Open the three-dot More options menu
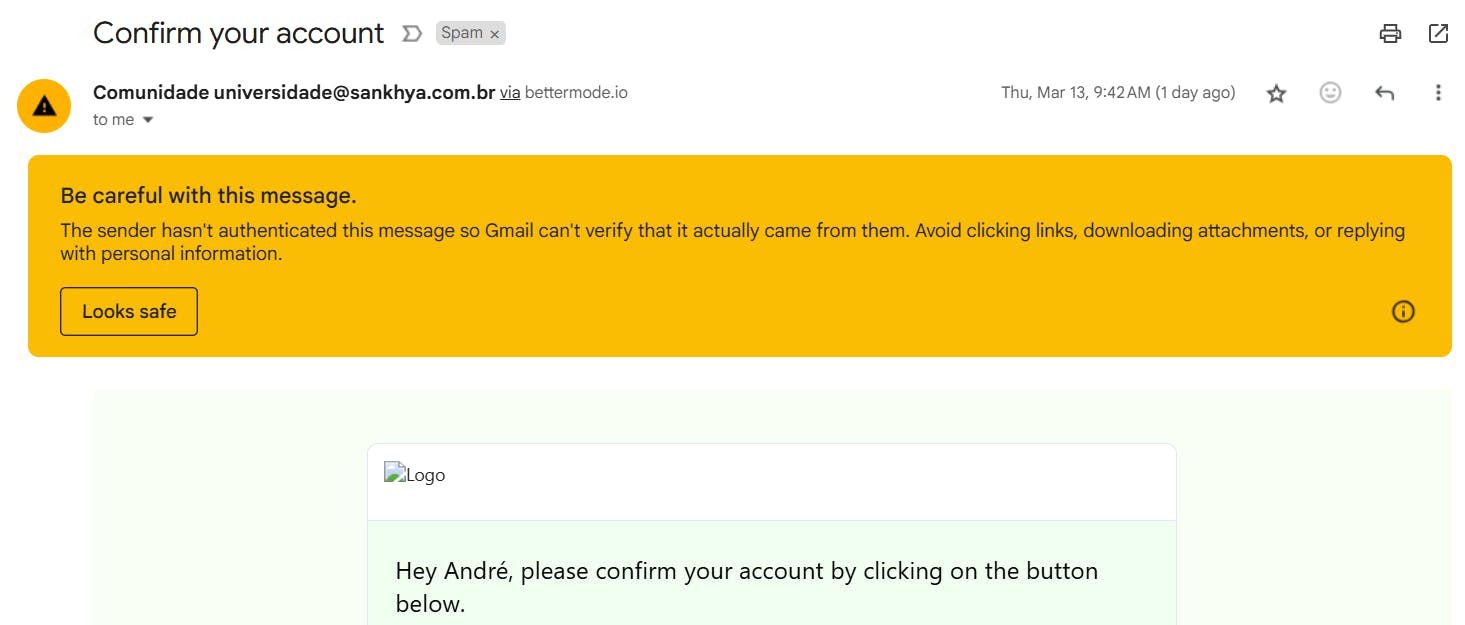The image size is (1465, 625). click(1438, 93)
